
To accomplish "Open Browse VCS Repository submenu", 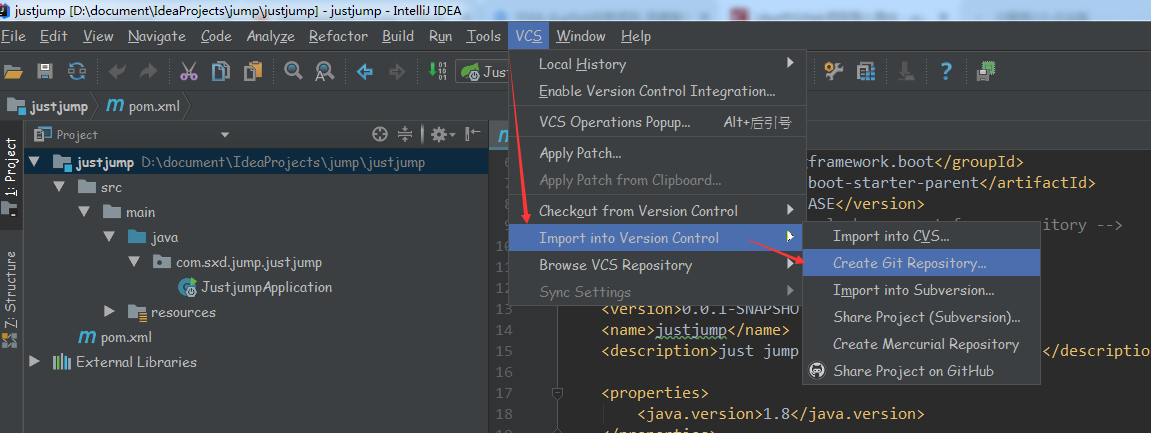I will pos(657,265).
